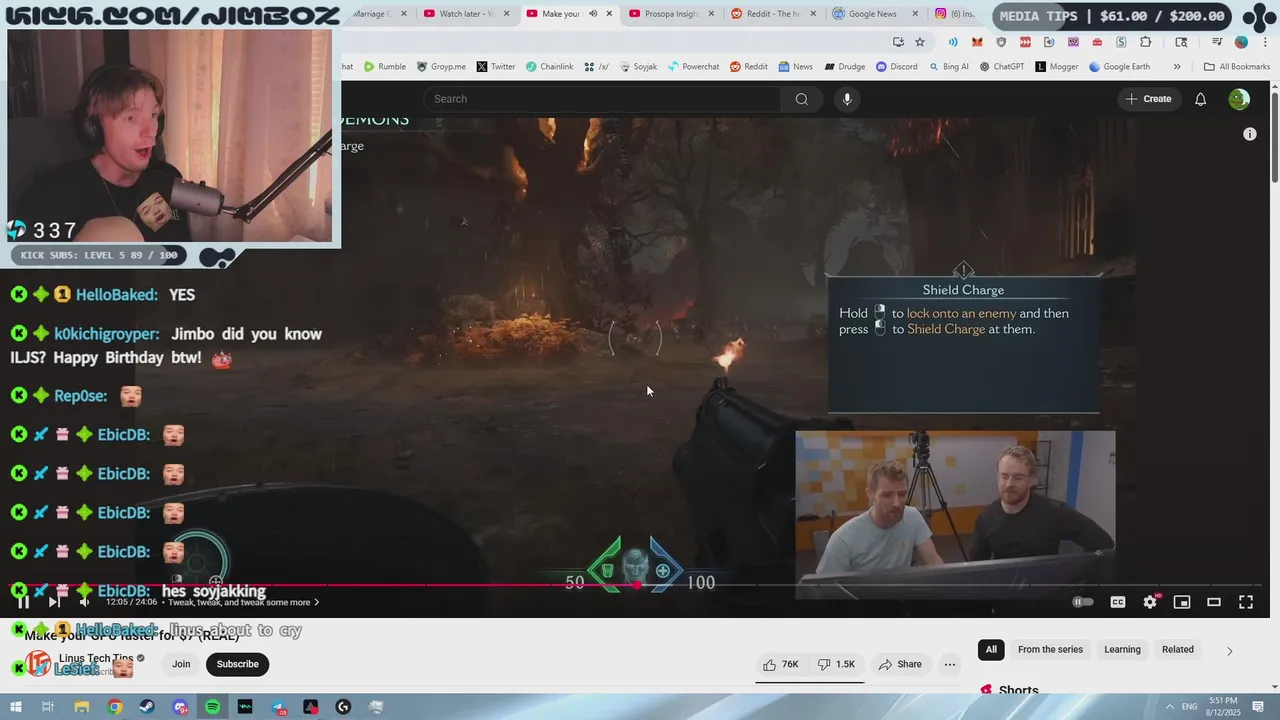This screenshot has width=1280, height=720.
Task: Expand the chapter title 'Tweak, tweak, and tweak some more'
Action: coord(243,602)
